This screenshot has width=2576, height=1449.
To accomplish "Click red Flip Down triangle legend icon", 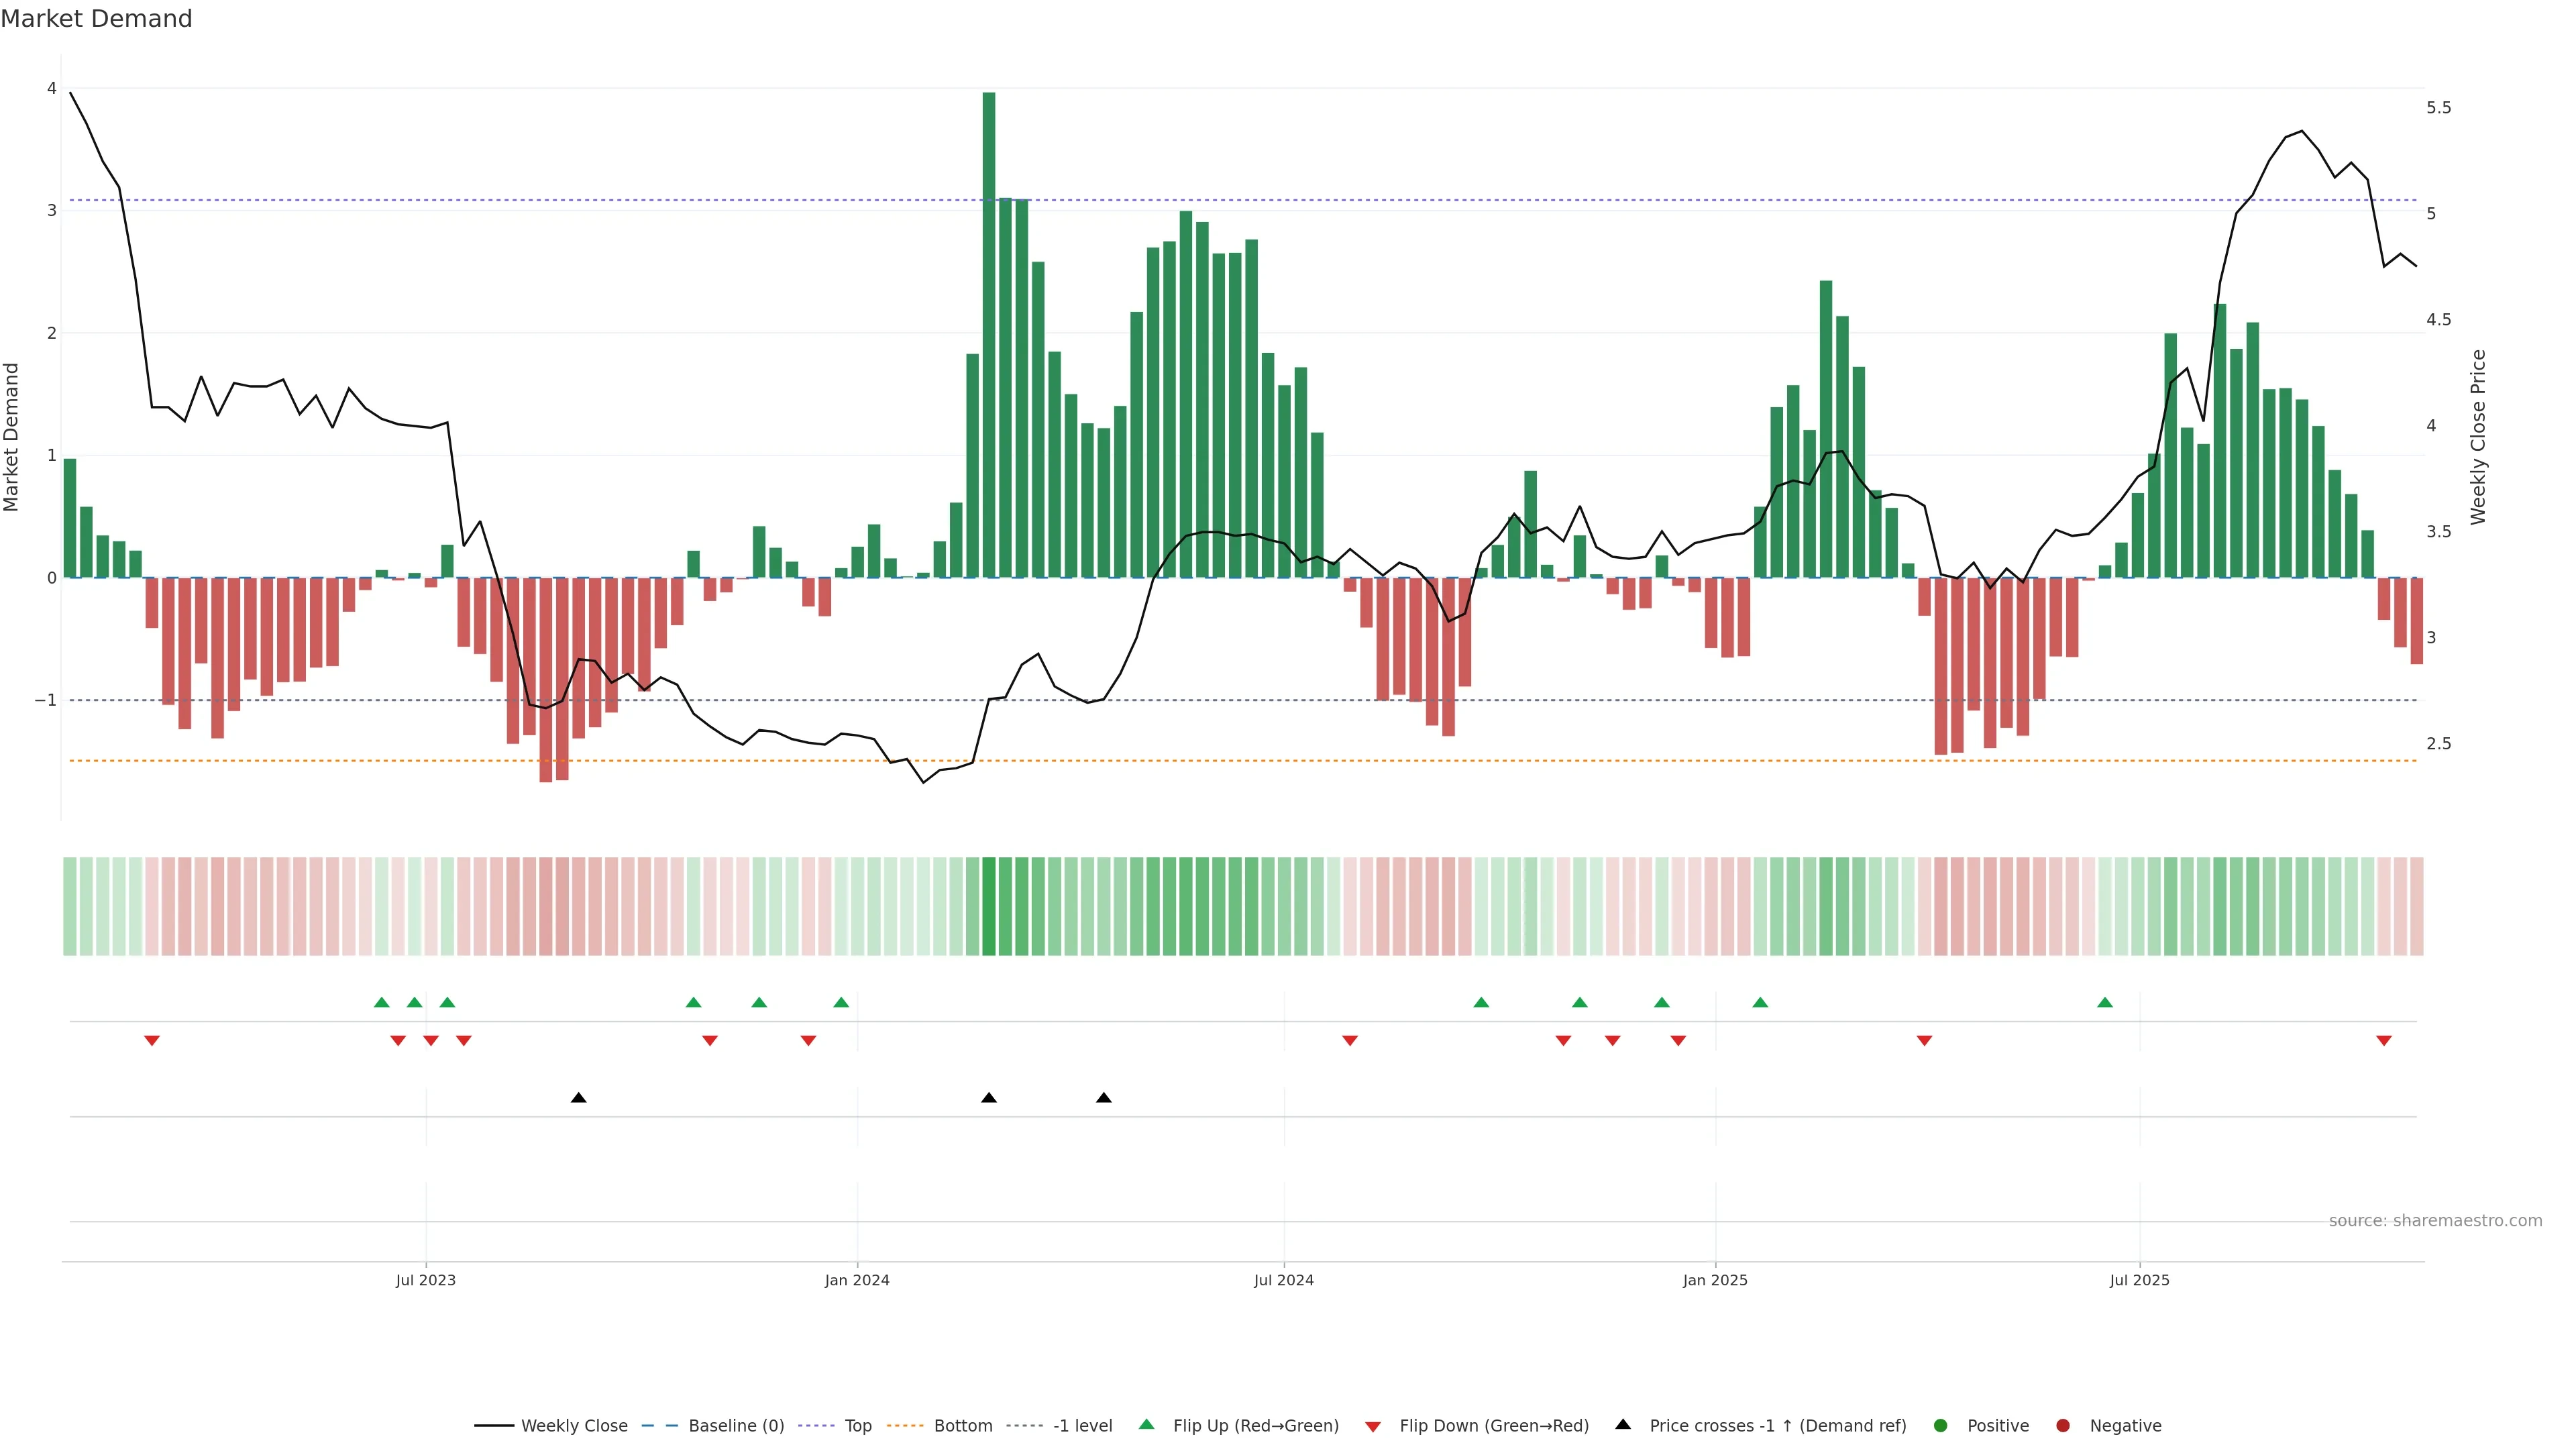I will pos(1373,1427).
